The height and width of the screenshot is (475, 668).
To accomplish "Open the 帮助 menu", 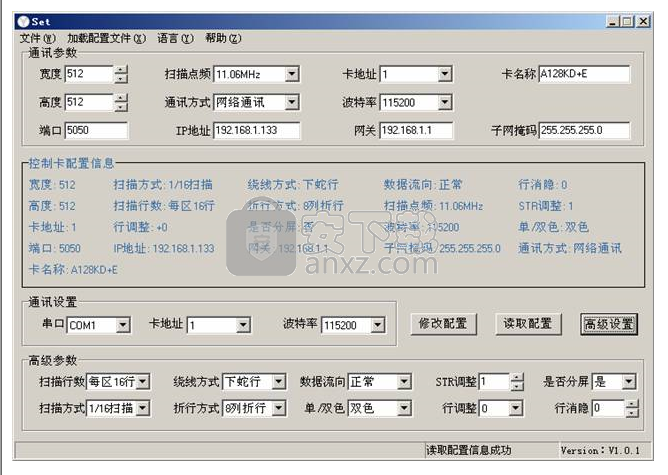I will click(223, 38).
